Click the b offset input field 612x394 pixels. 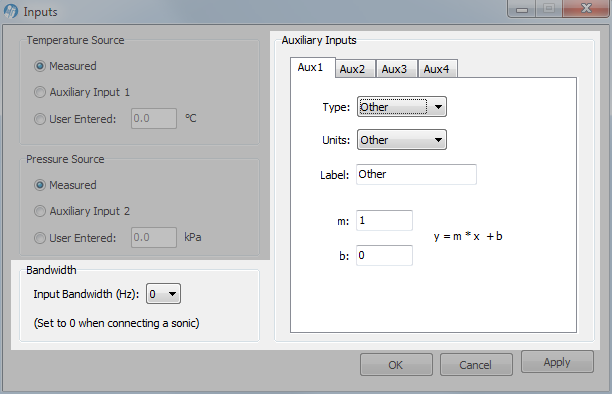384,255
